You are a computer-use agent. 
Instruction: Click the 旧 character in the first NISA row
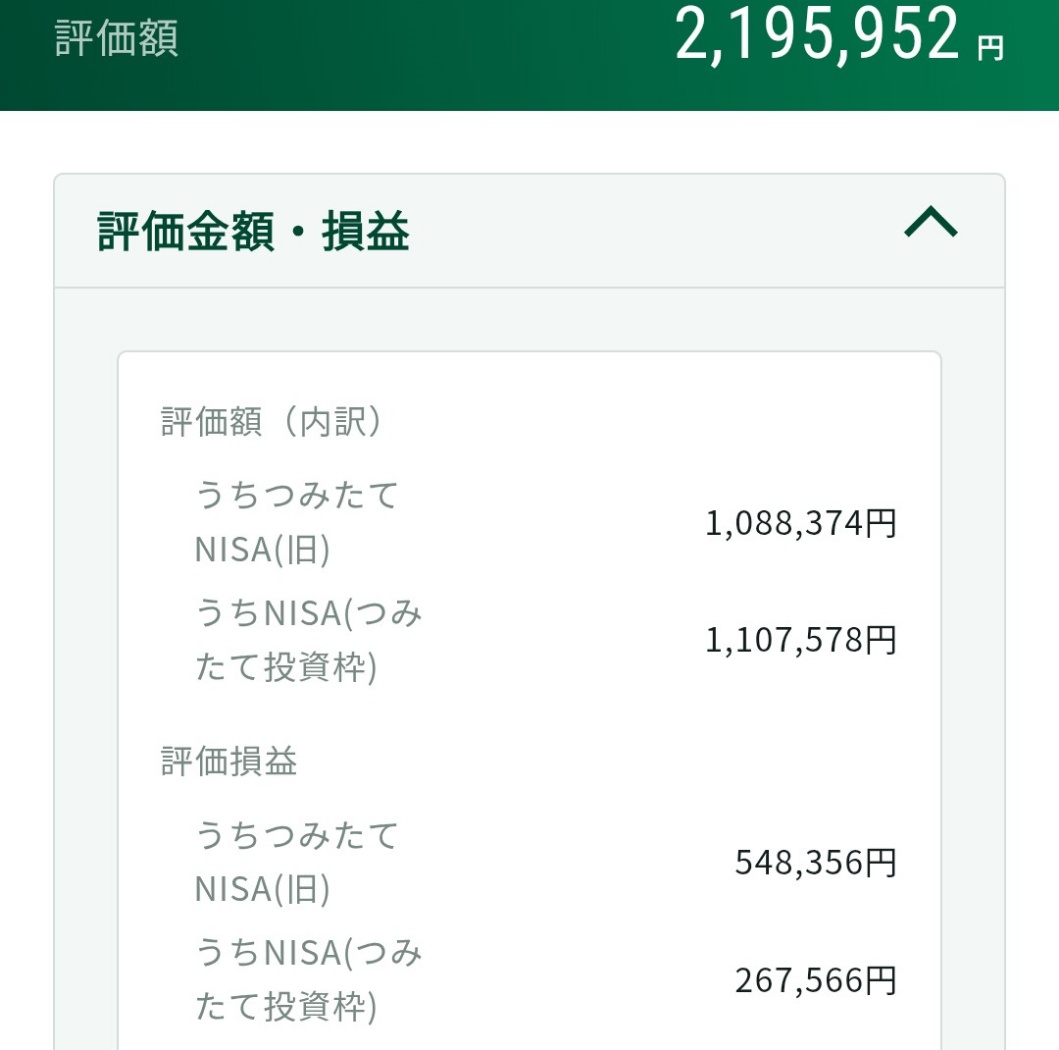307,550
